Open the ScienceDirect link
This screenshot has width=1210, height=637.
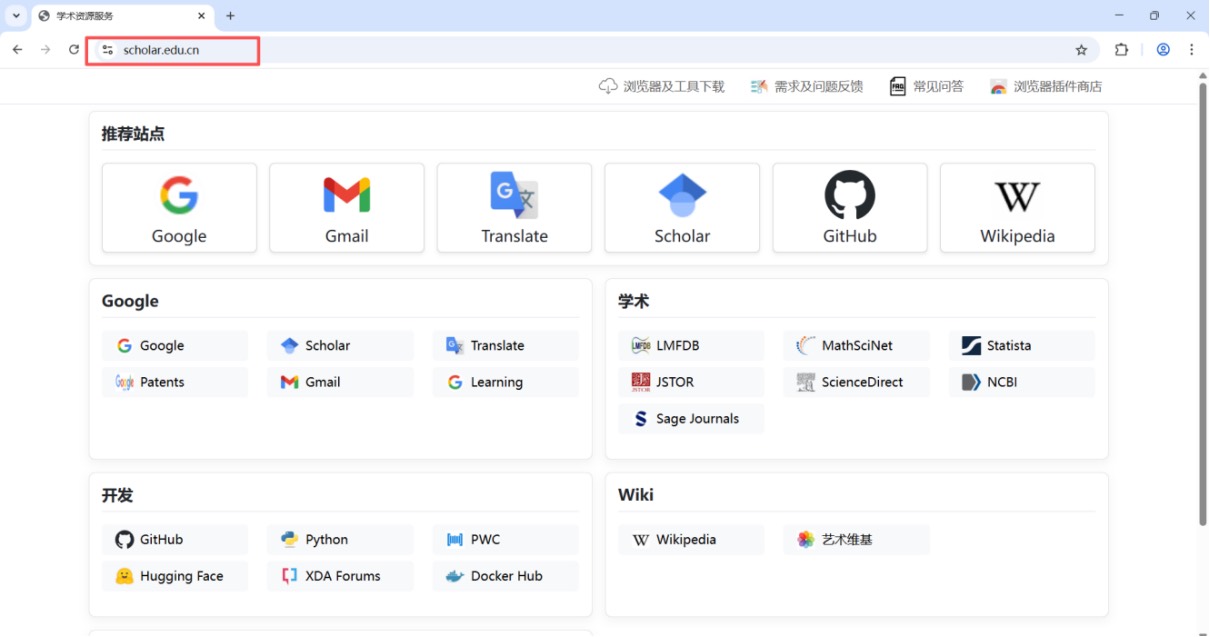pyautogui.click(x=857, y=382)
